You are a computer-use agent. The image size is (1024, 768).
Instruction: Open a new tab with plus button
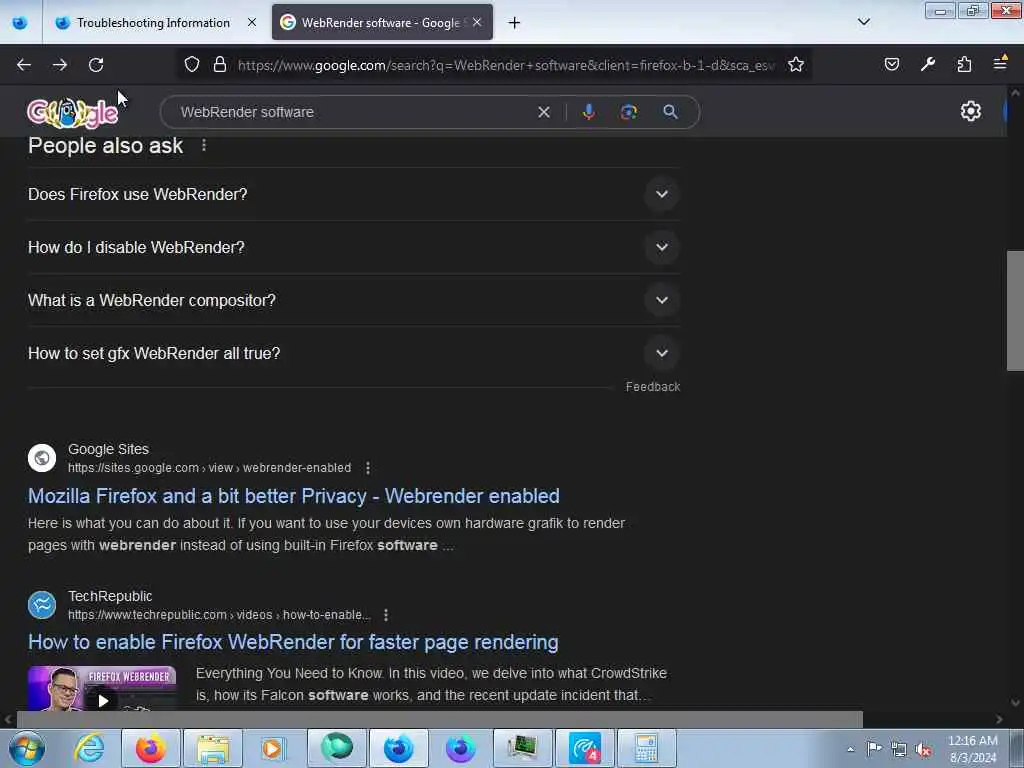click(515, 23)
